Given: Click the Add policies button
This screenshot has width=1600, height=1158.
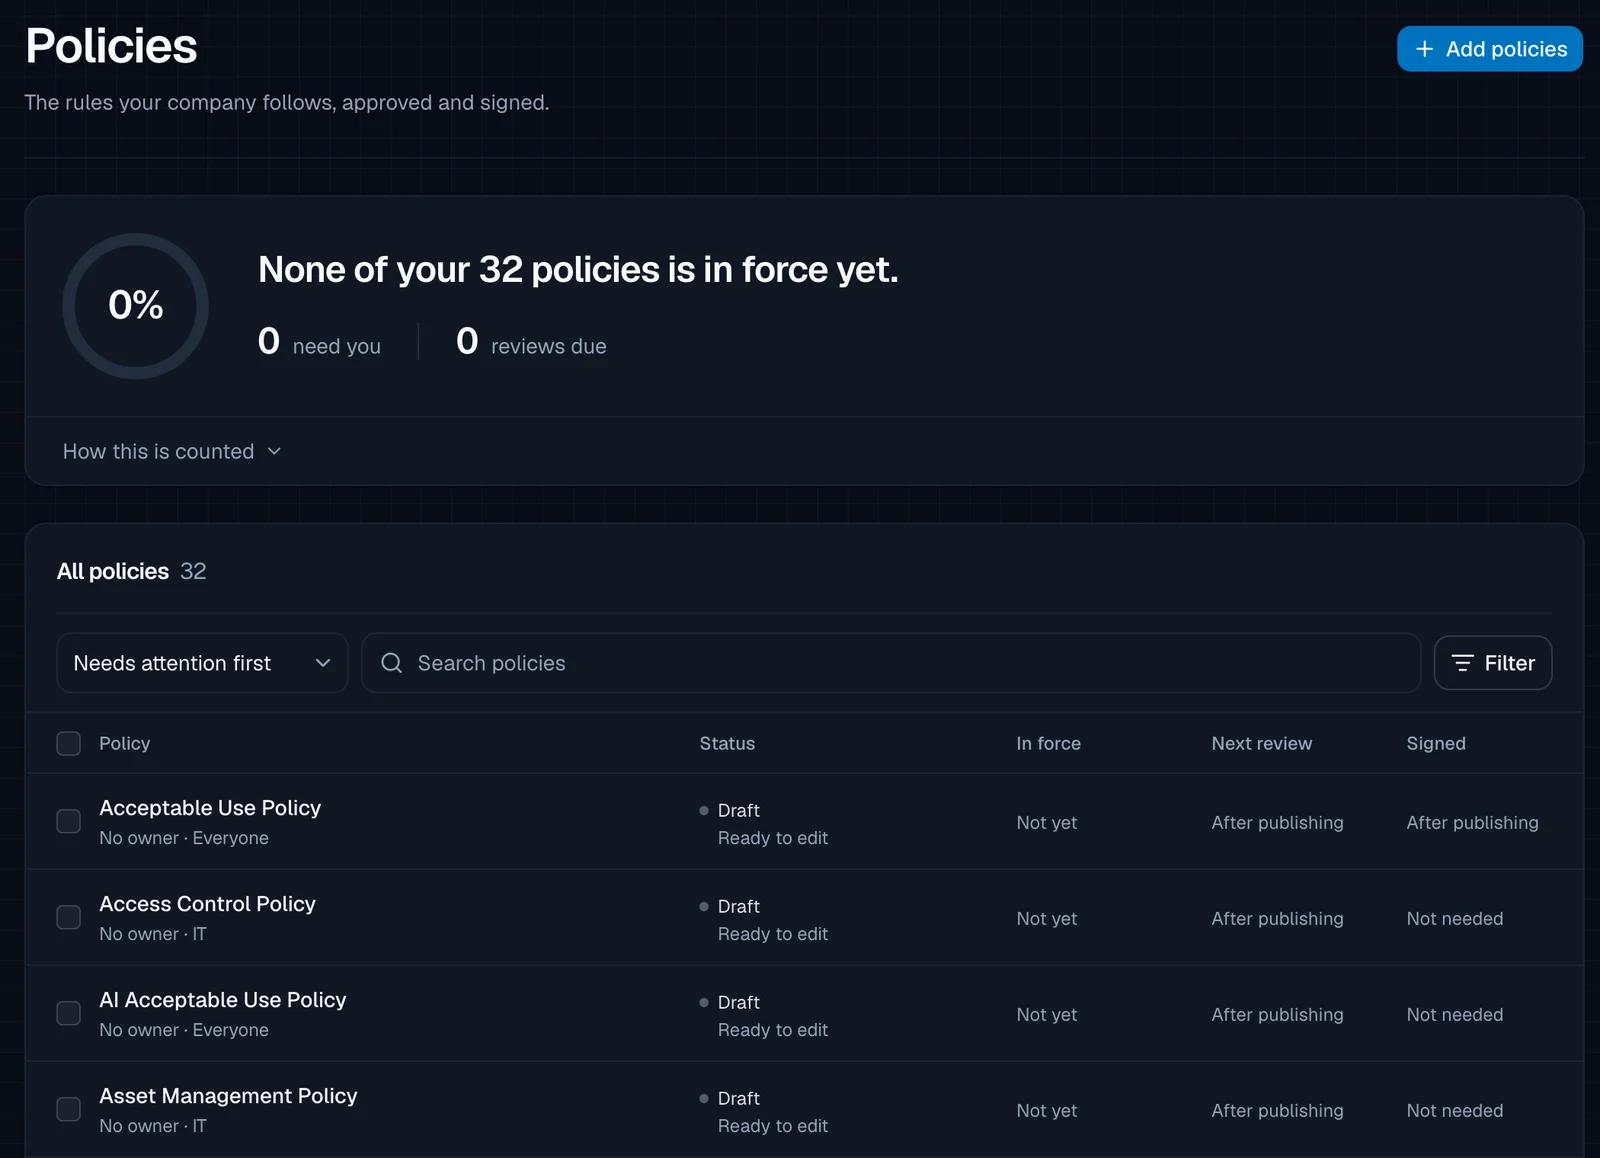Looking at the screenshot, I should tap(1489, 49).
